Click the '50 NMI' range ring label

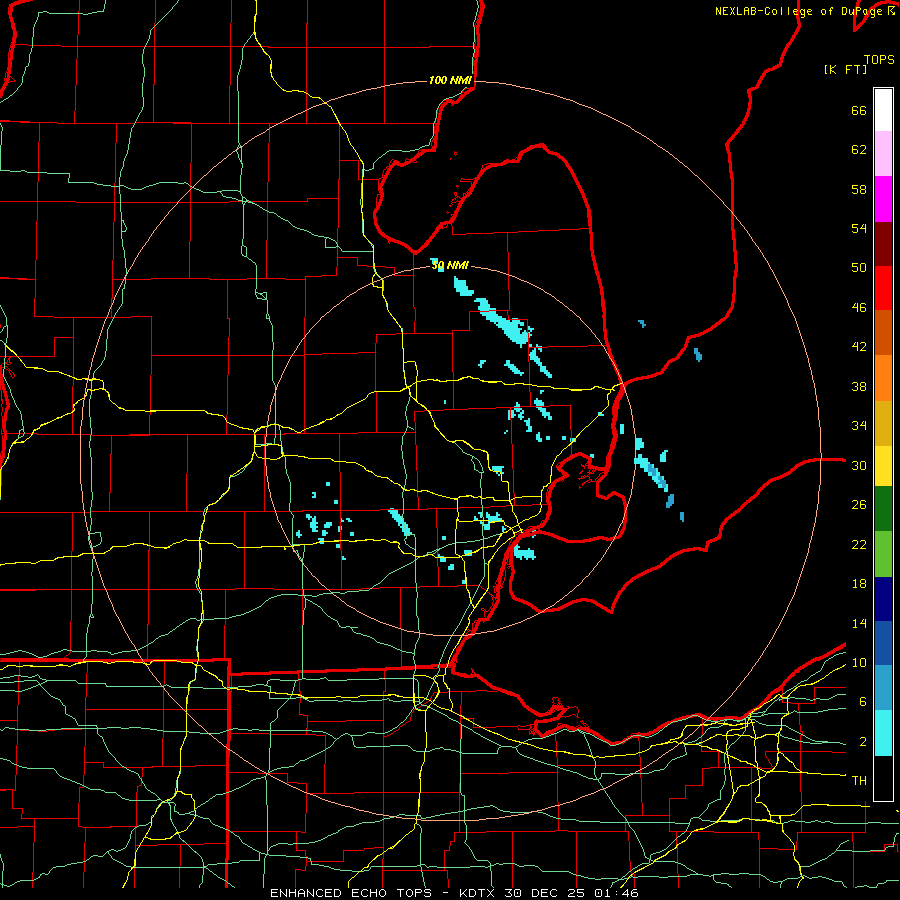click(450, 265)
